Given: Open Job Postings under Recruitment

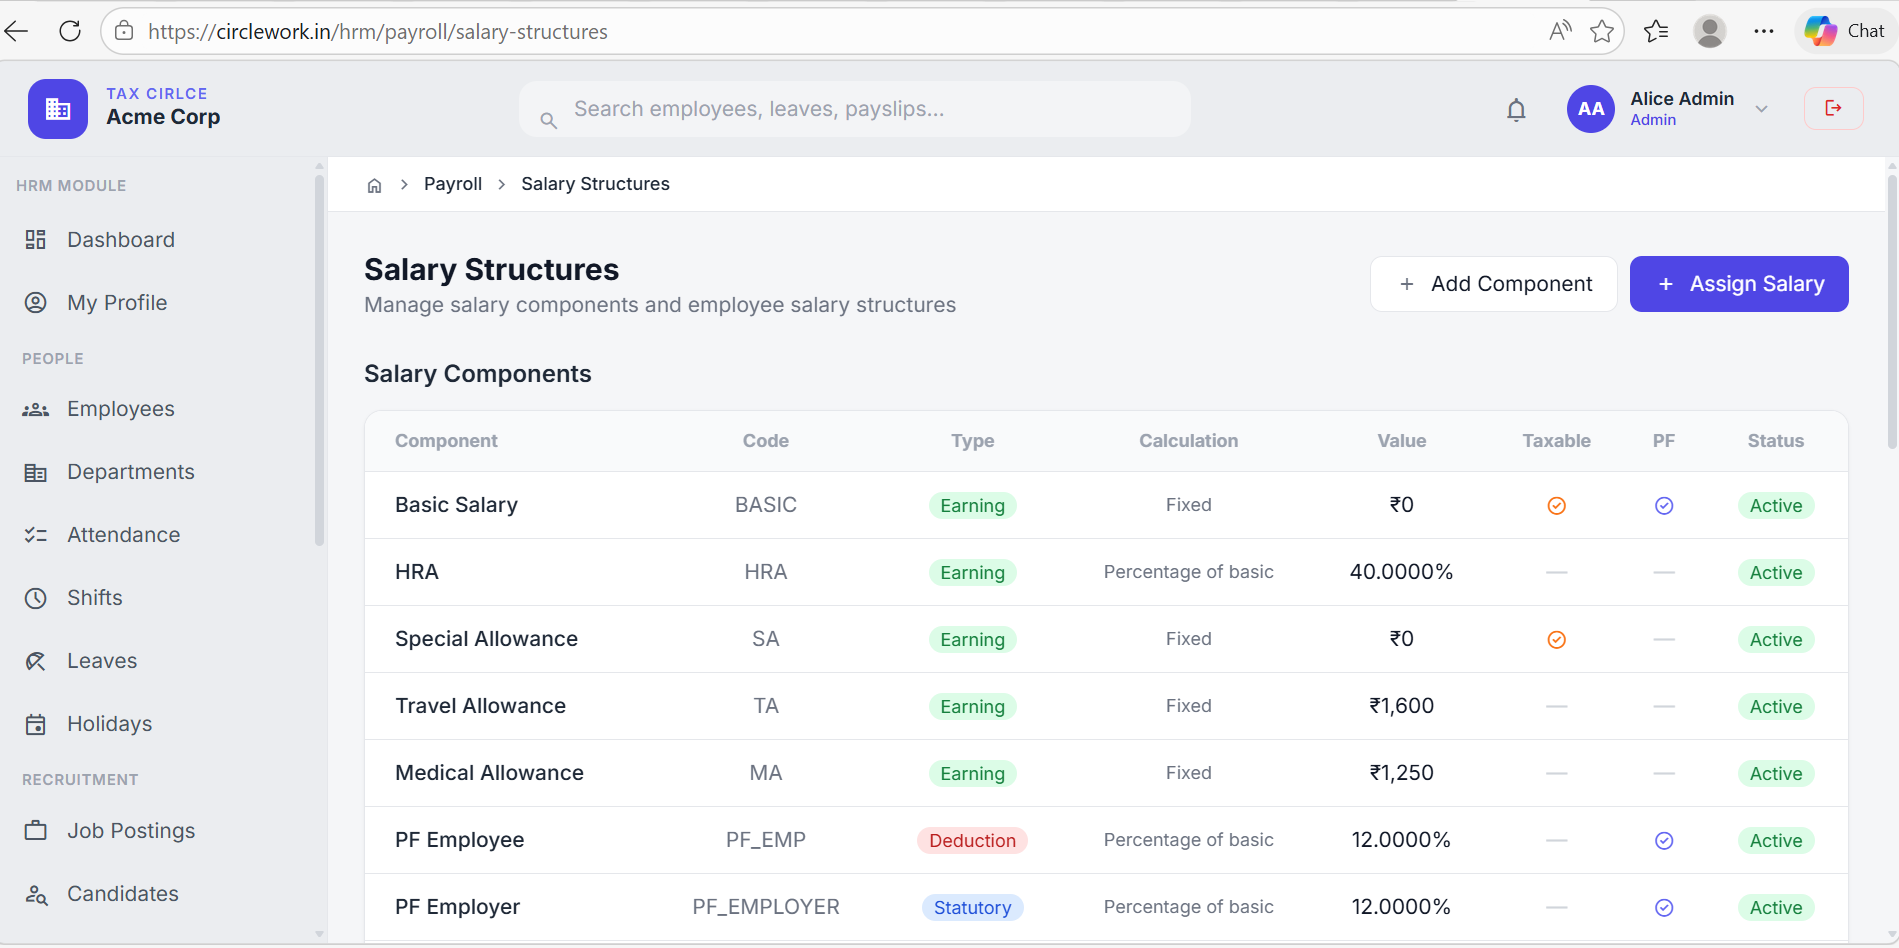Looking at the screenshot, I should tap(130, 830).
